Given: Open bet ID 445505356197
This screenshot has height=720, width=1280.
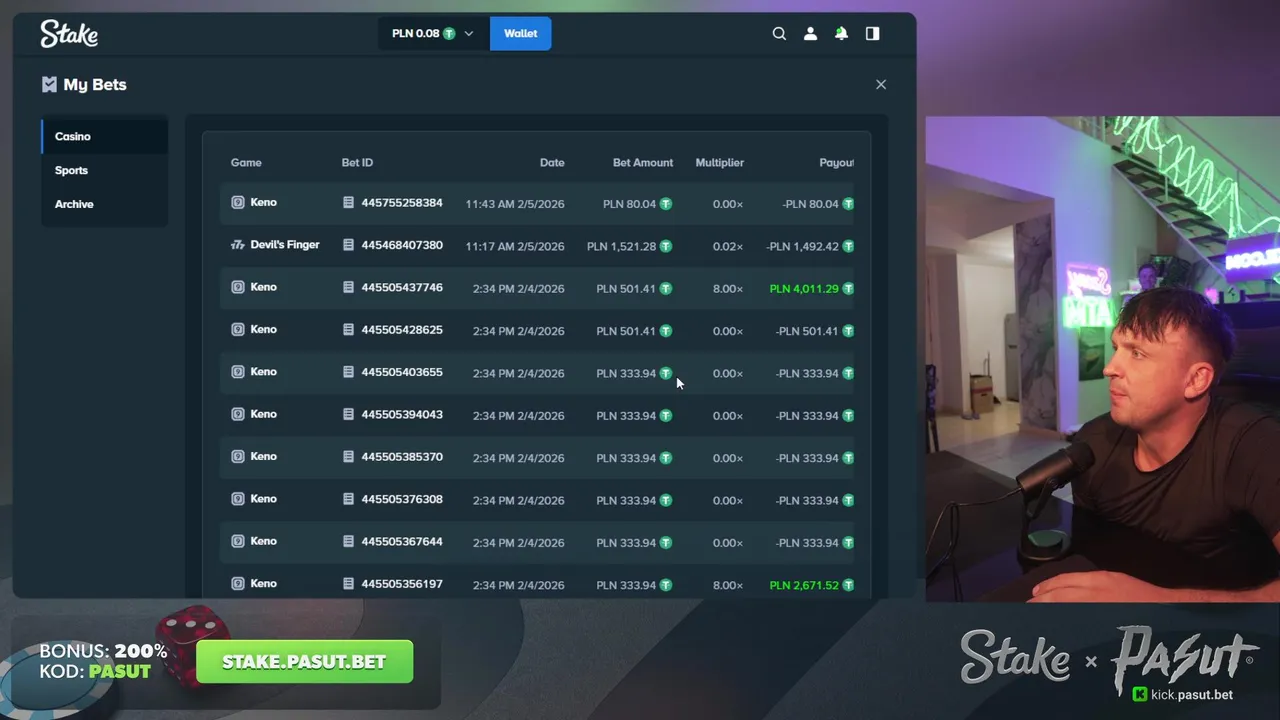Looking at the screenshot, I should [x=402, y=583].
